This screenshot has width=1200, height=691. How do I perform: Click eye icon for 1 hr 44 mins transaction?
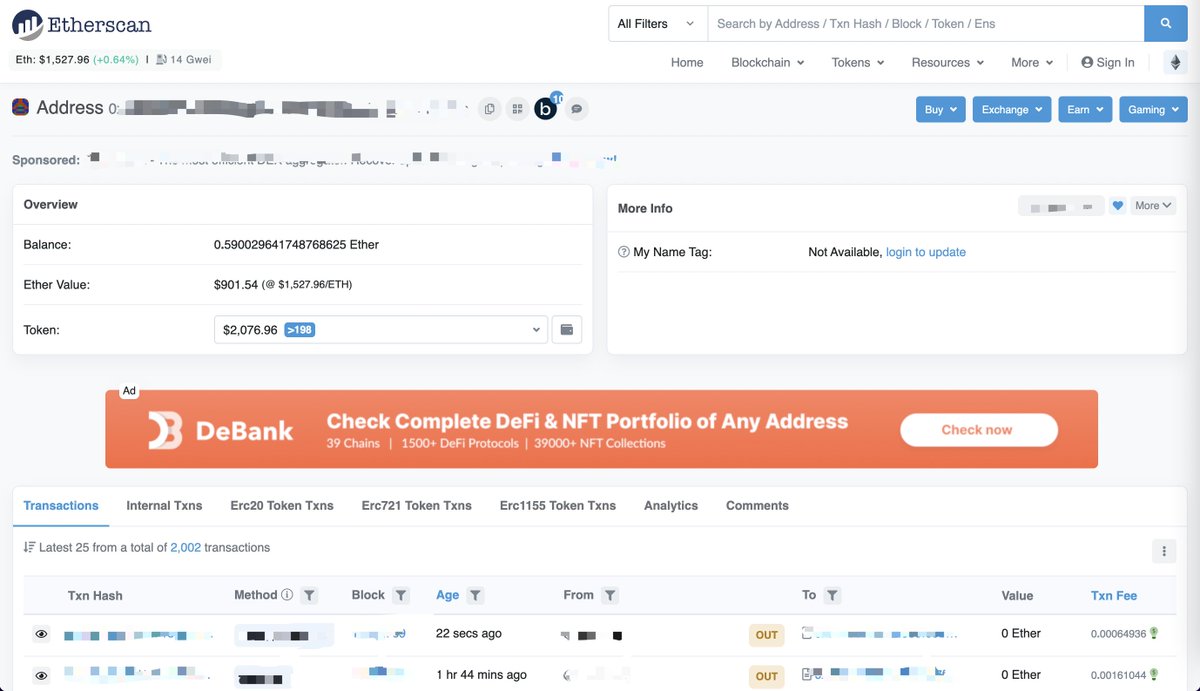point(41,676)
